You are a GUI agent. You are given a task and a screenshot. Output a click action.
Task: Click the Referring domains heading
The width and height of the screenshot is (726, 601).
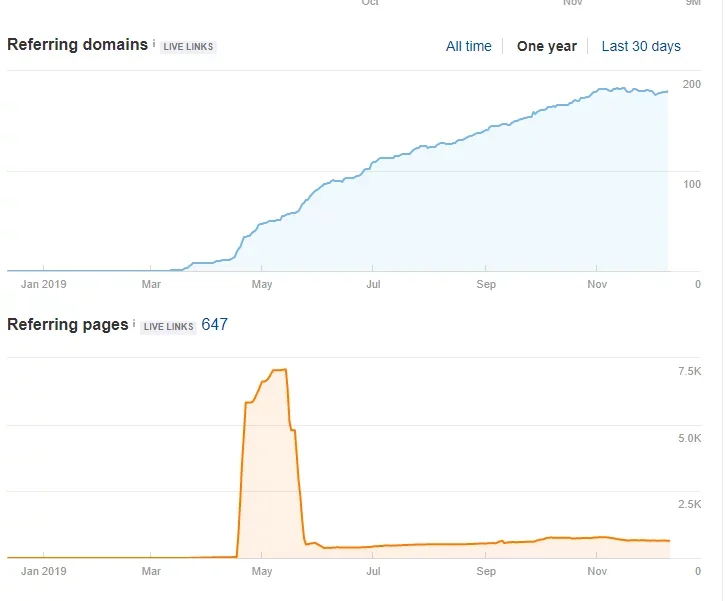(77, 45)
